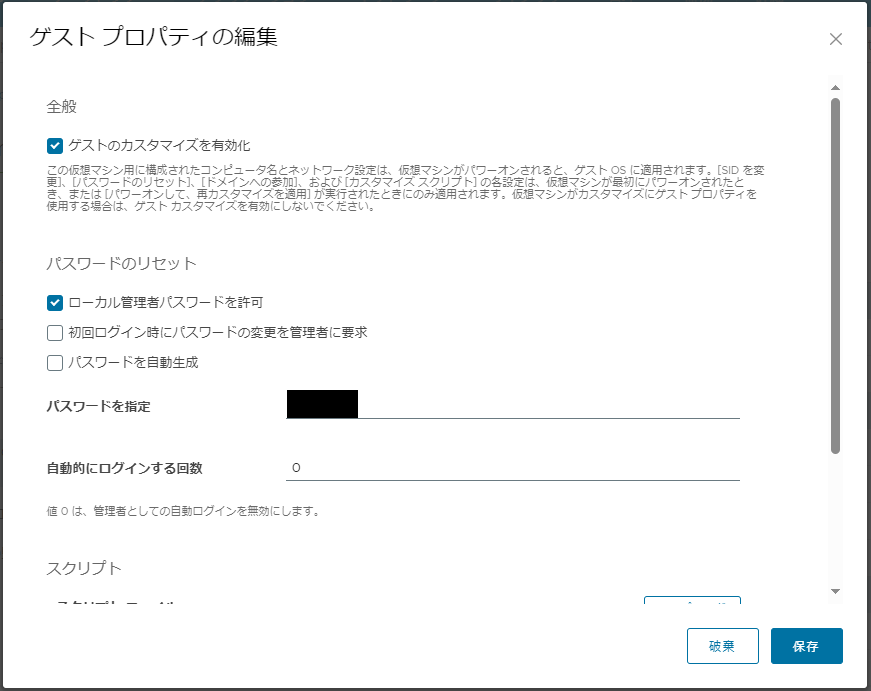Close the dialog using the X
Screen dimensions: 871x691
[x=836, y=39]
